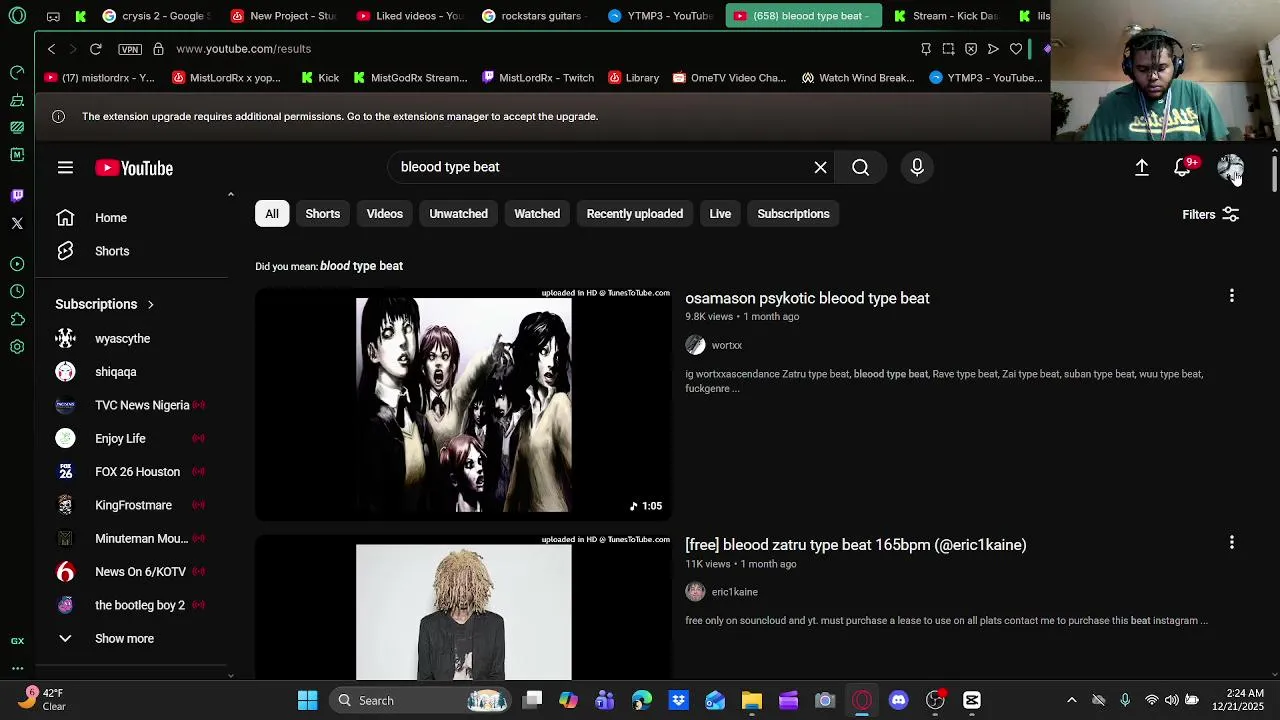1280x720 pixels.
Task: Select the Recently uploaded chip
Action: coord(634,214)
